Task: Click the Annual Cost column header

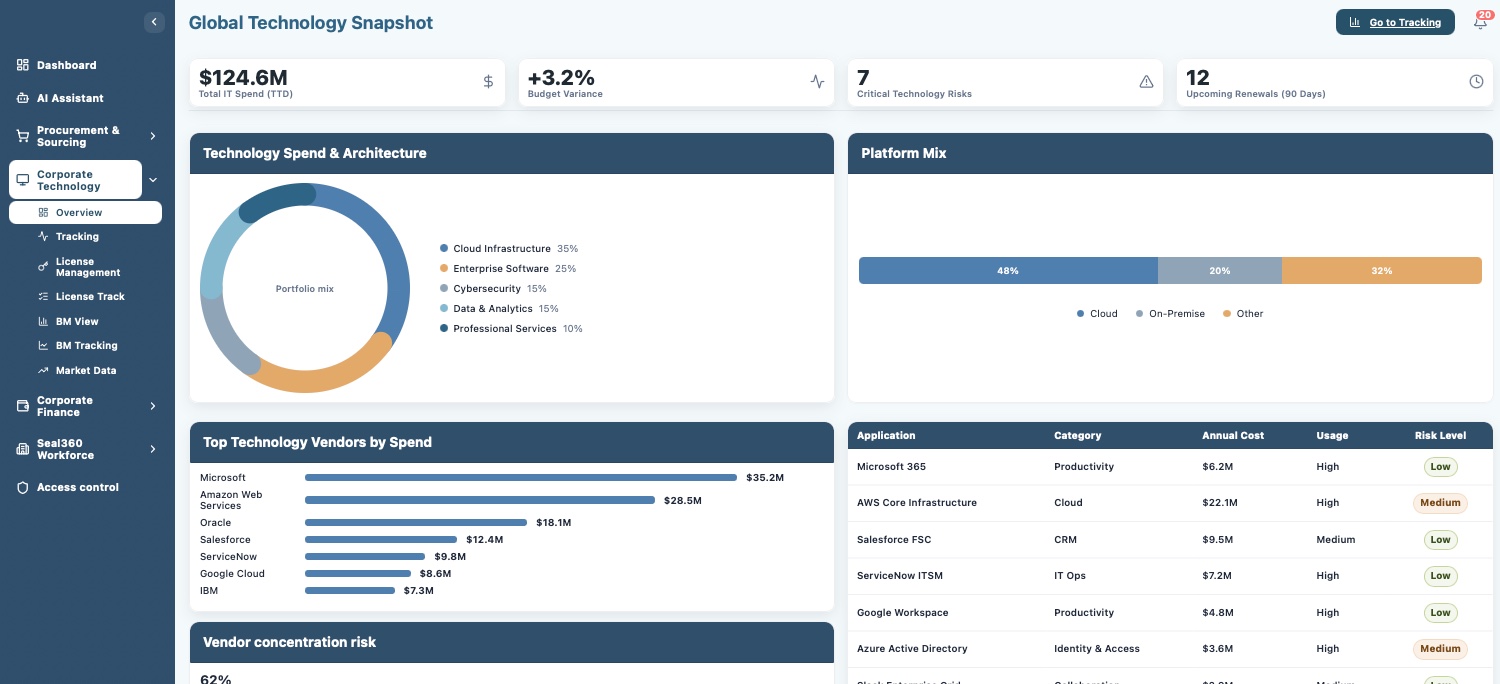Action: coord(1233,436)
